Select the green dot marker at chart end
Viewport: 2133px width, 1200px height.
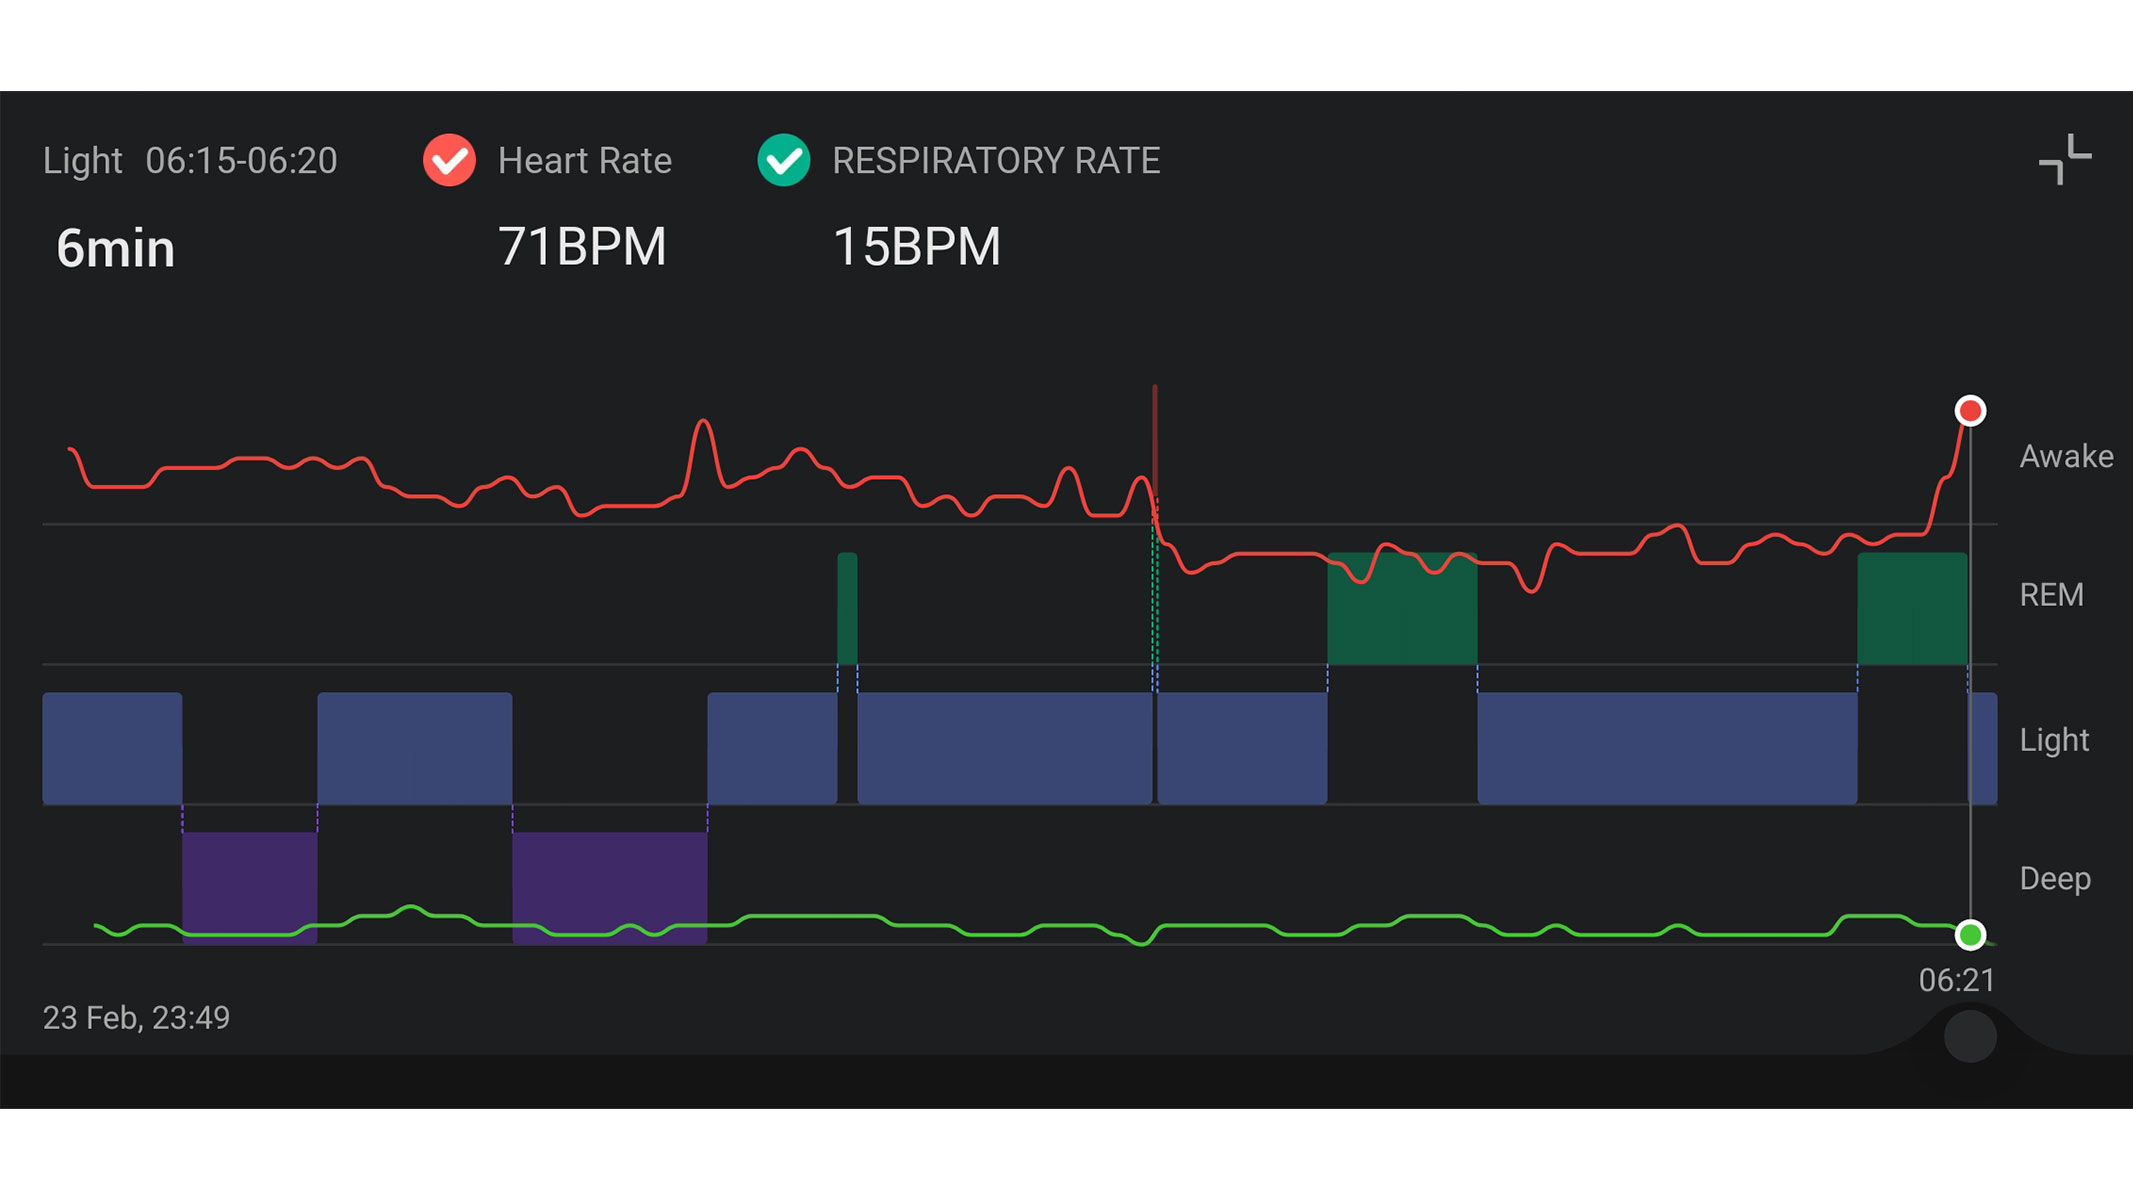point(1969,937)
